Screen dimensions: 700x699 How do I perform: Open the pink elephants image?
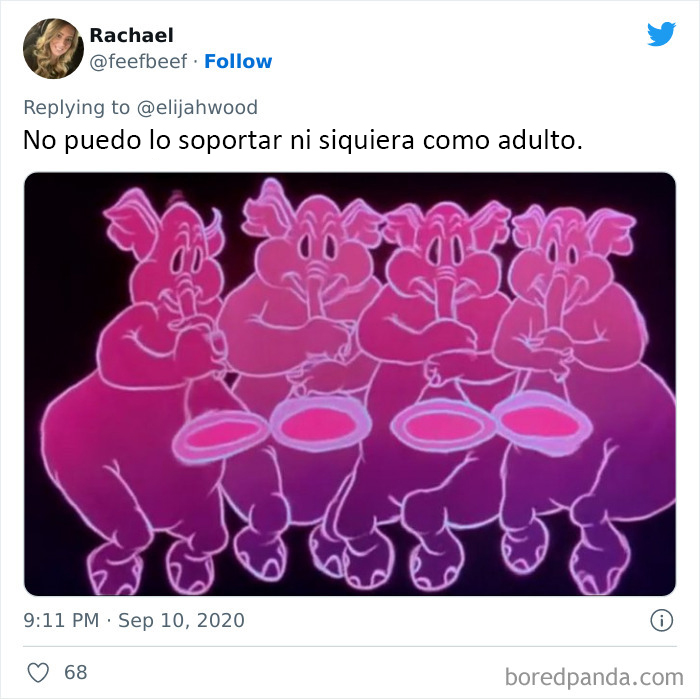point(350,384)
